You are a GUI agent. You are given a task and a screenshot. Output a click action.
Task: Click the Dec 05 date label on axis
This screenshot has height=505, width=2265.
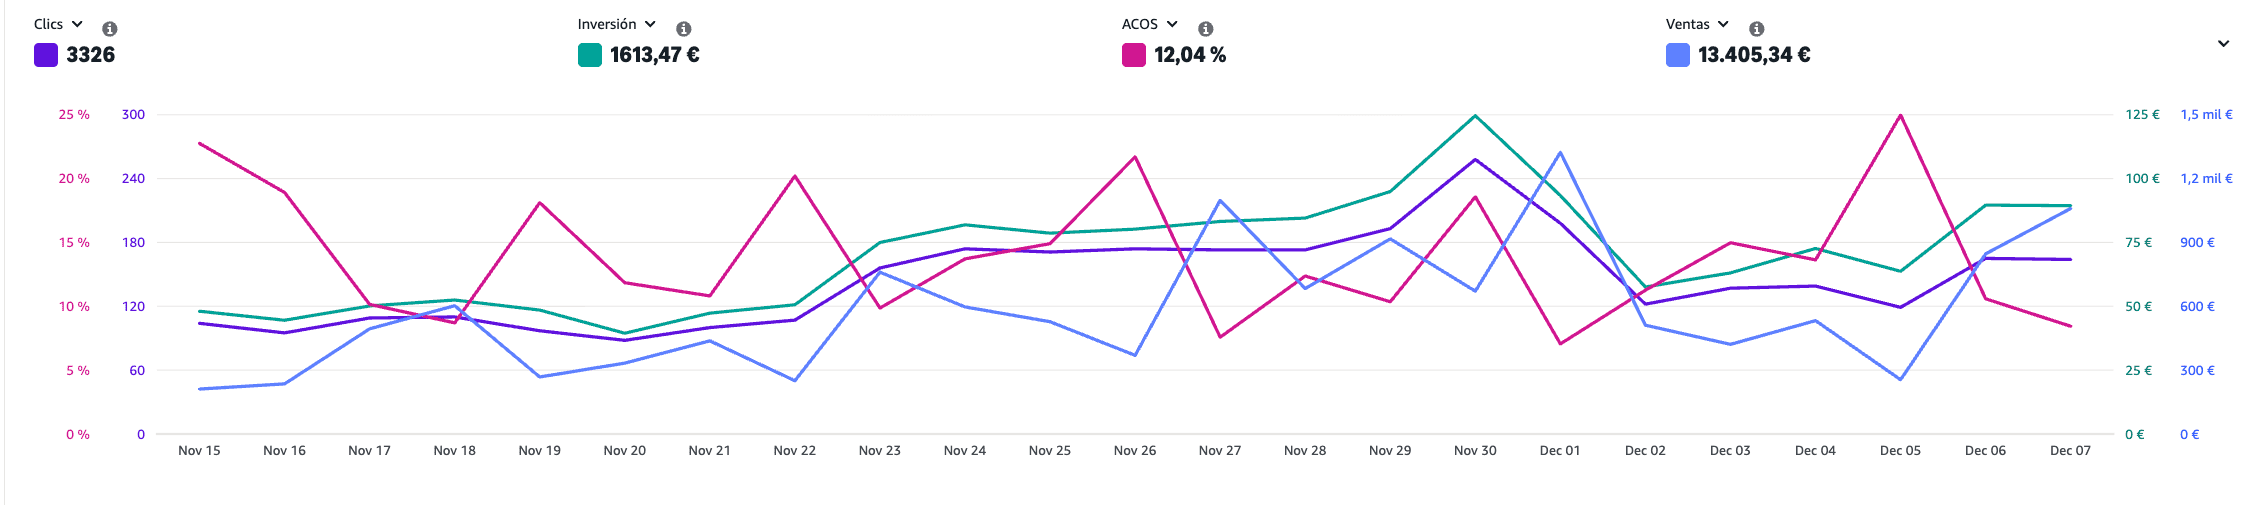point(1900,451)
